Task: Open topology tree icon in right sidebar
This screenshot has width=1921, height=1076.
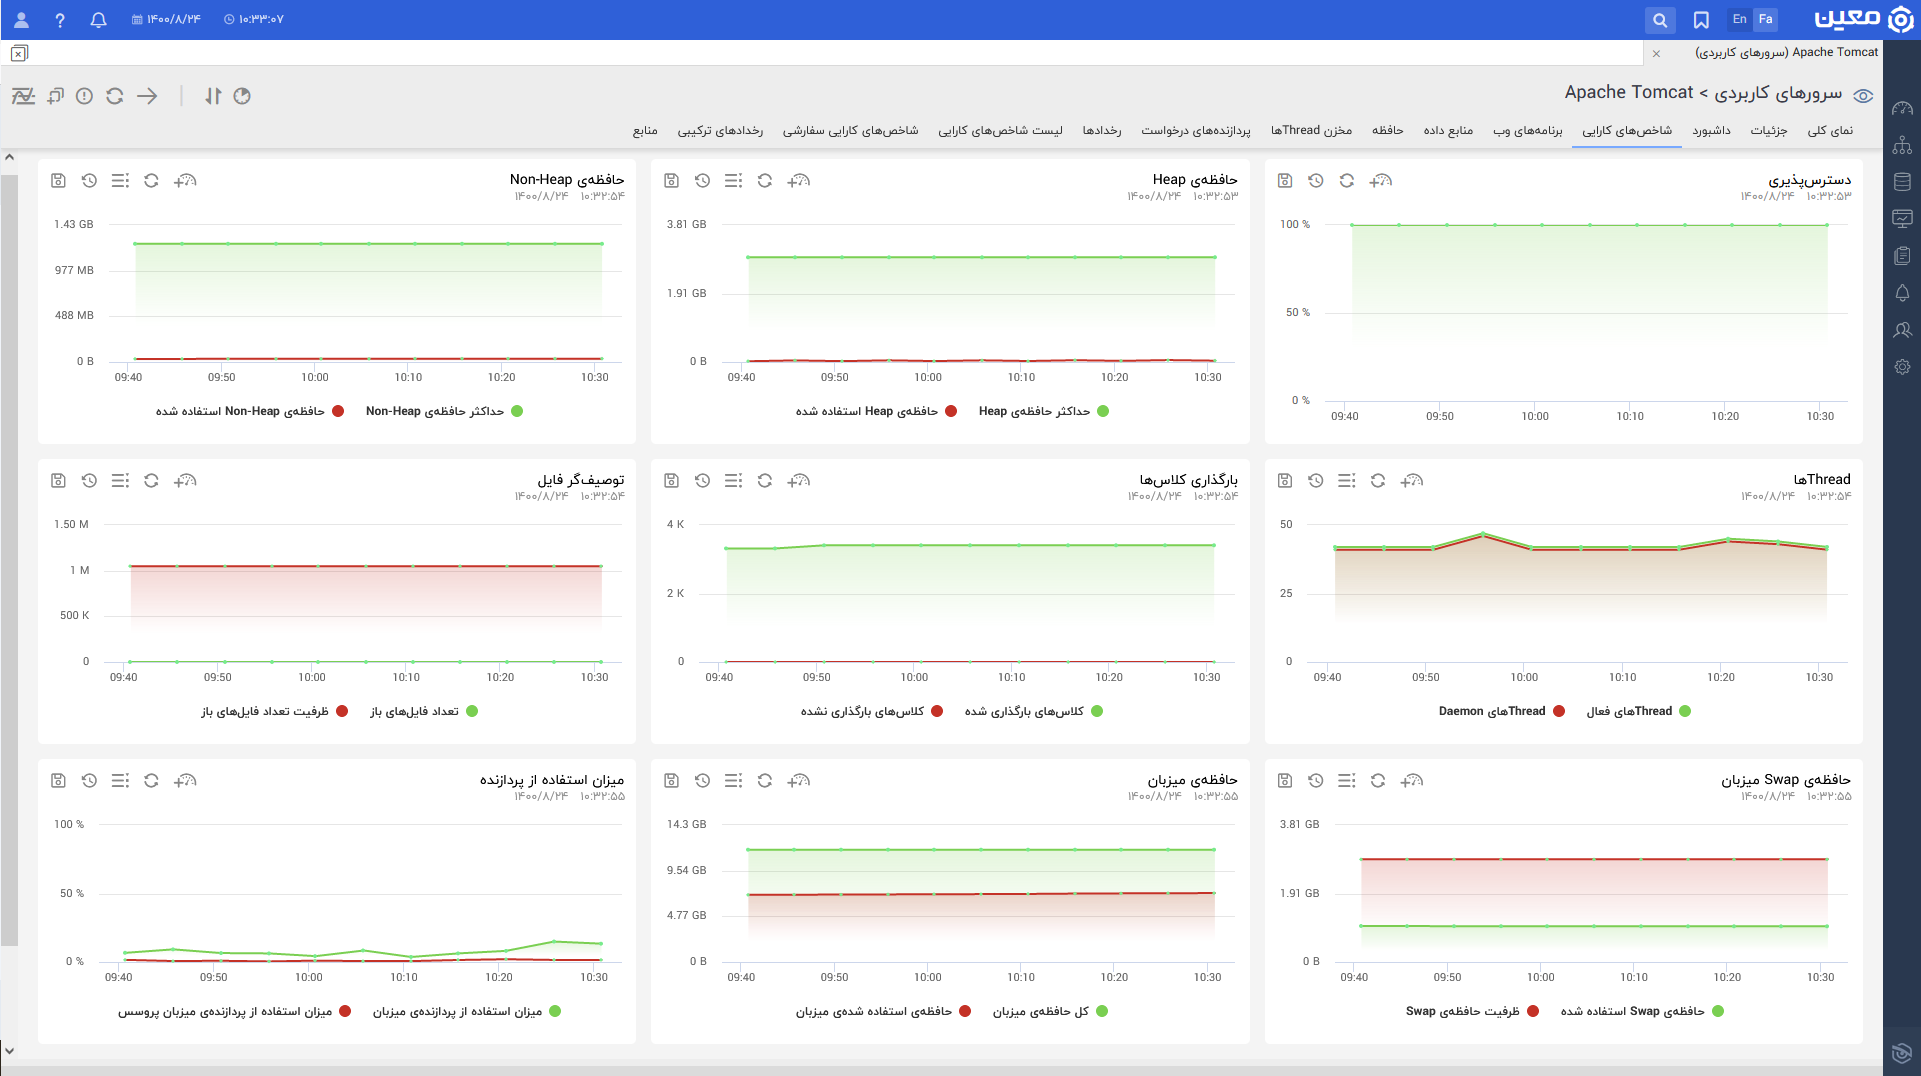Action: pyautogui.click(x=1902, y=146)
